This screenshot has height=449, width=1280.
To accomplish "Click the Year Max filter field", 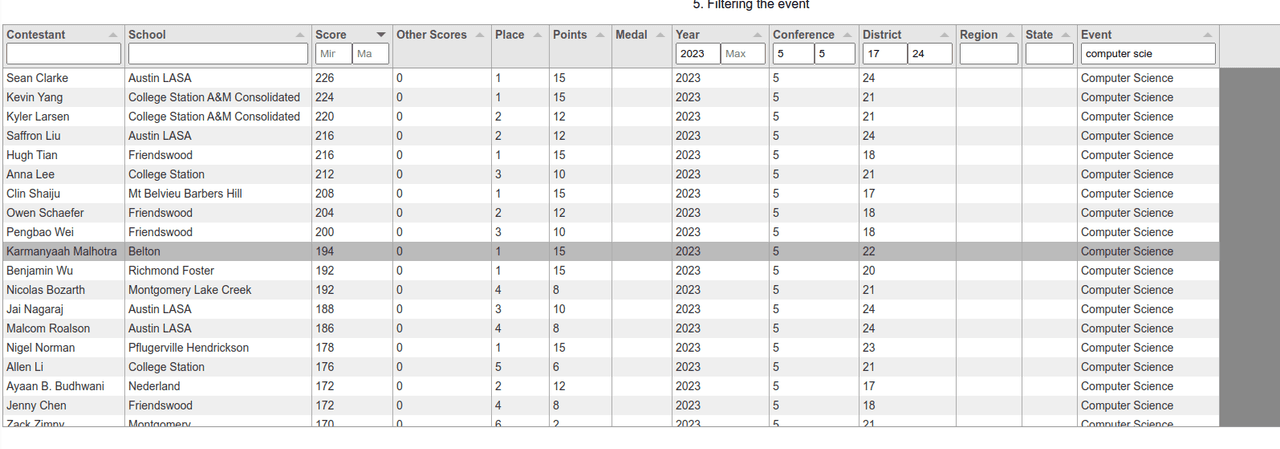I will (x=743, y=54).
